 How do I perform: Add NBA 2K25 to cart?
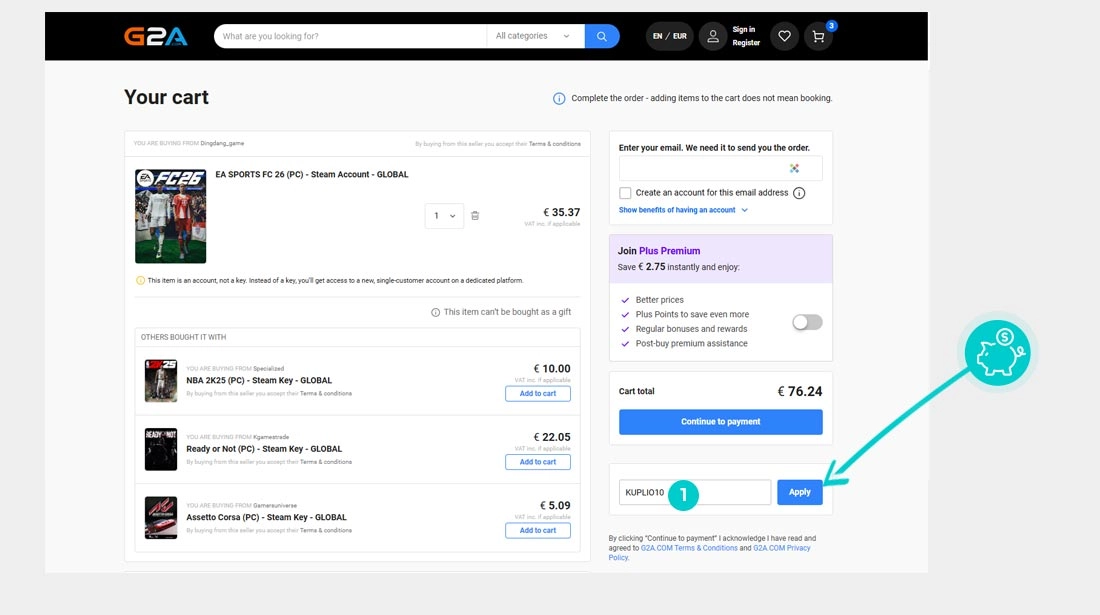[x=537, y=394]
